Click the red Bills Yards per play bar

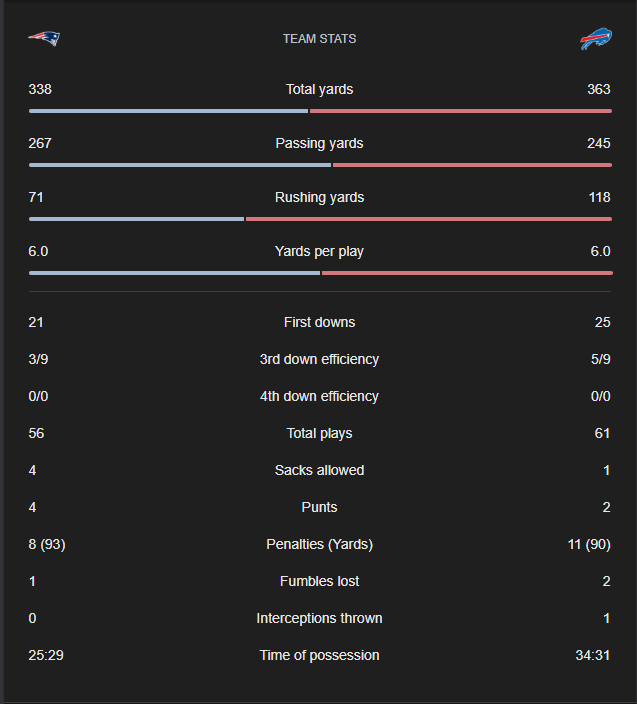[x=466, y=273]
